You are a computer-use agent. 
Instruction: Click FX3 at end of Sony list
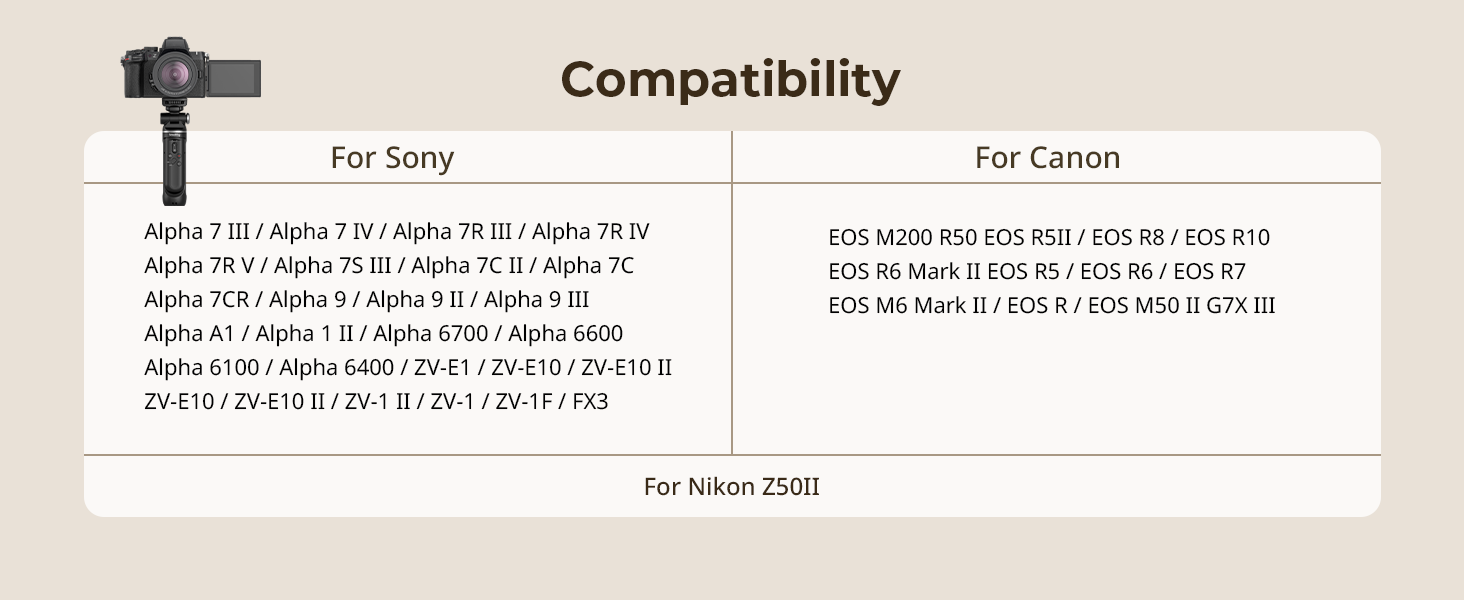pyautogui.click(x=590, y=402)
